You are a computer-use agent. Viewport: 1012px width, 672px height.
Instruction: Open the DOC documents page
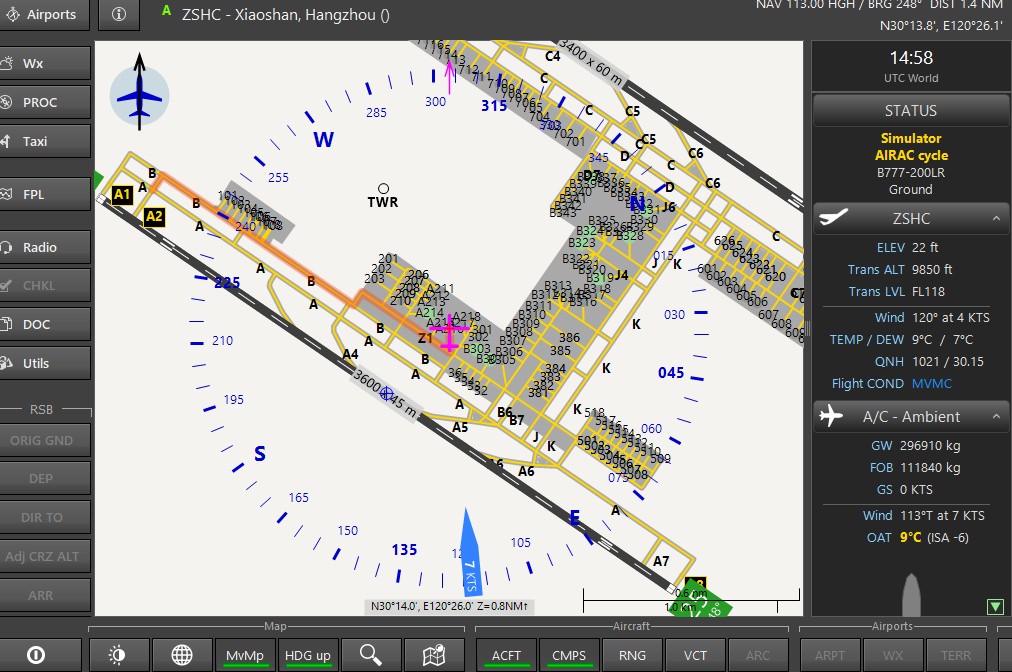click(x=45, y=324)
